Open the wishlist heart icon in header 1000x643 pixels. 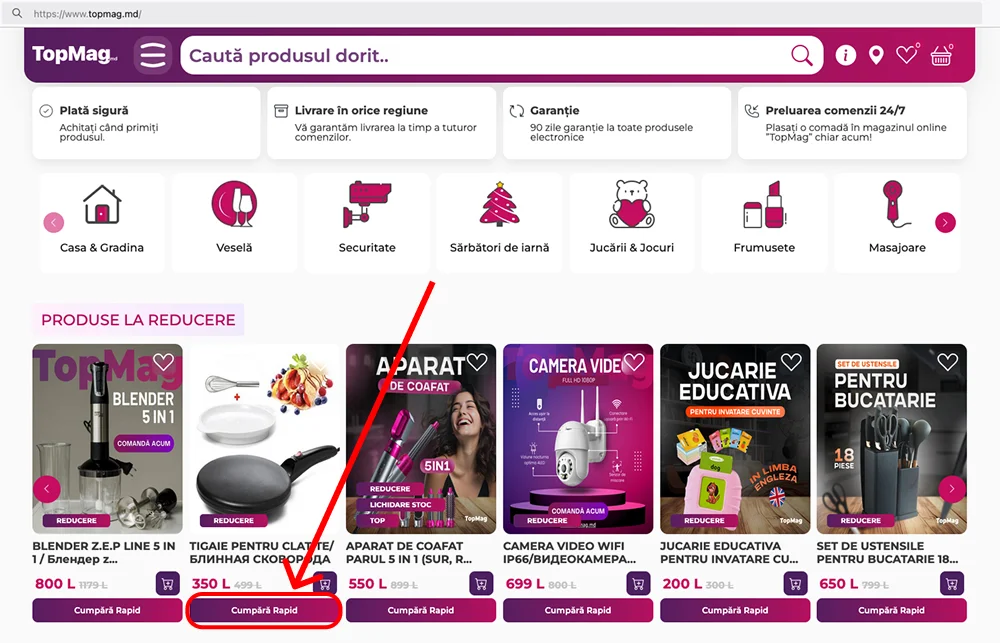click(x=907, y=55)
